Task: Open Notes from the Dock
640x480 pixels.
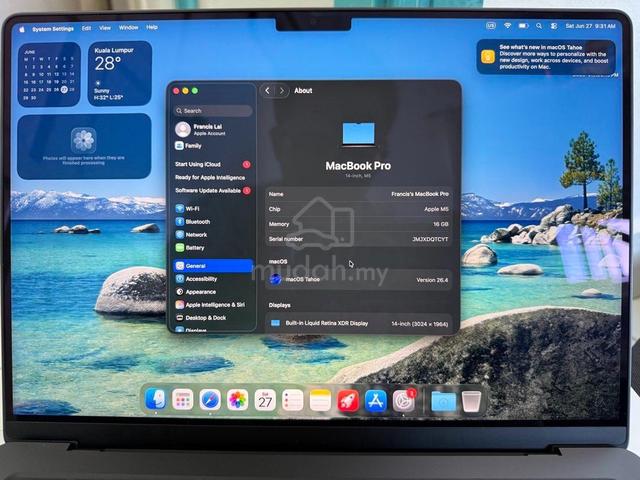Action: tap(320, 400)
